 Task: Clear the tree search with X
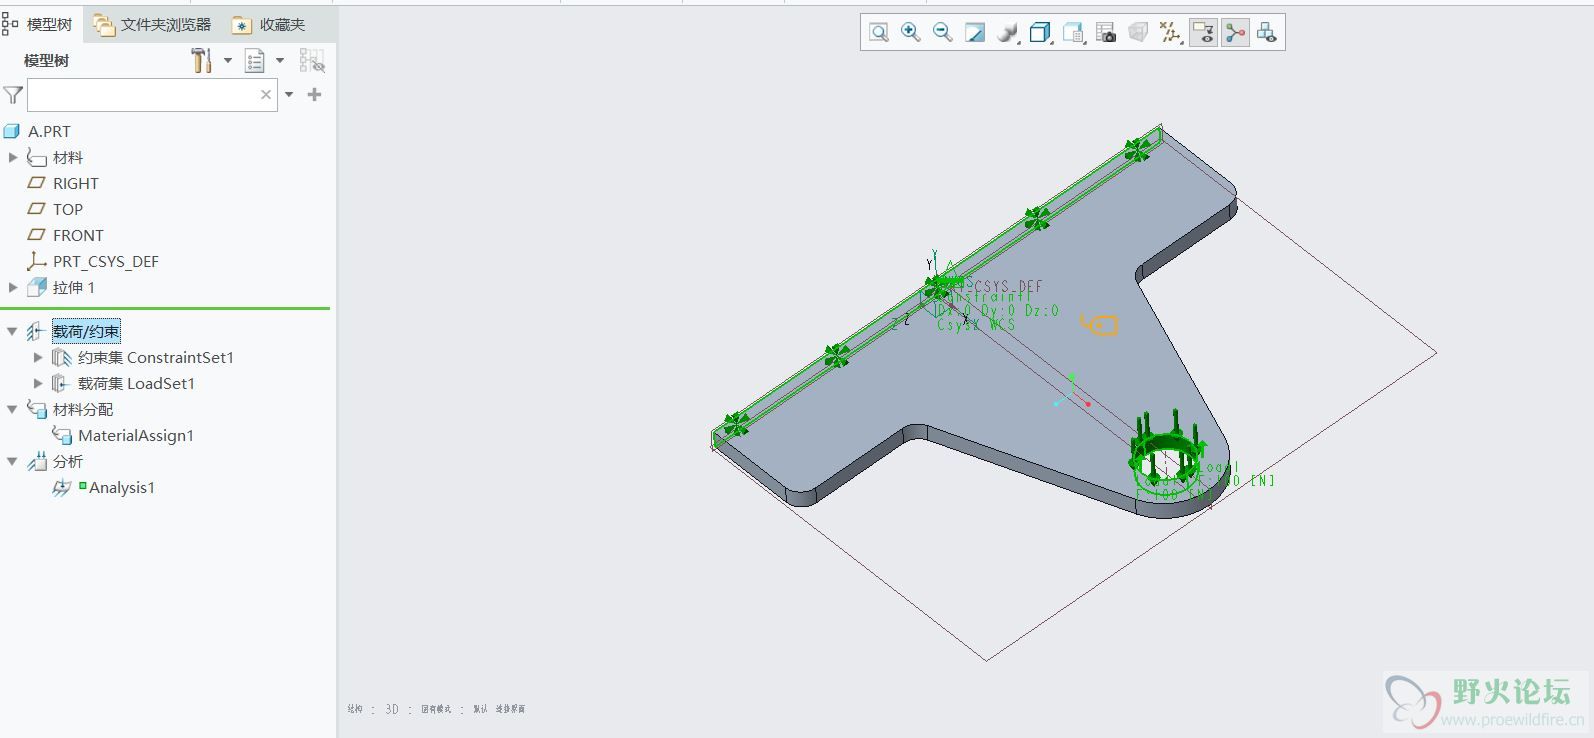pos(266,95)
